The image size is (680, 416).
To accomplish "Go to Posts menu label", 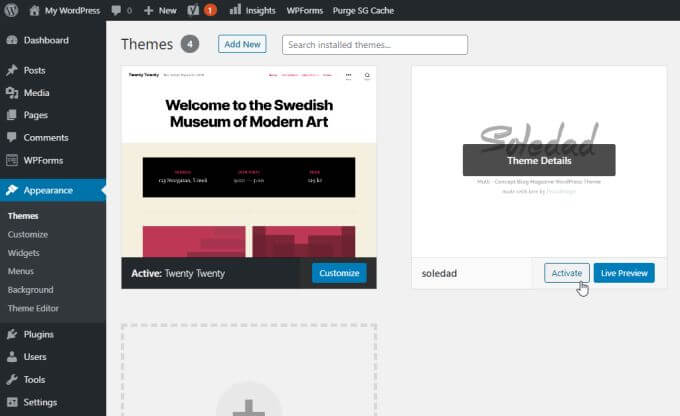I will [x=35, y=70].
